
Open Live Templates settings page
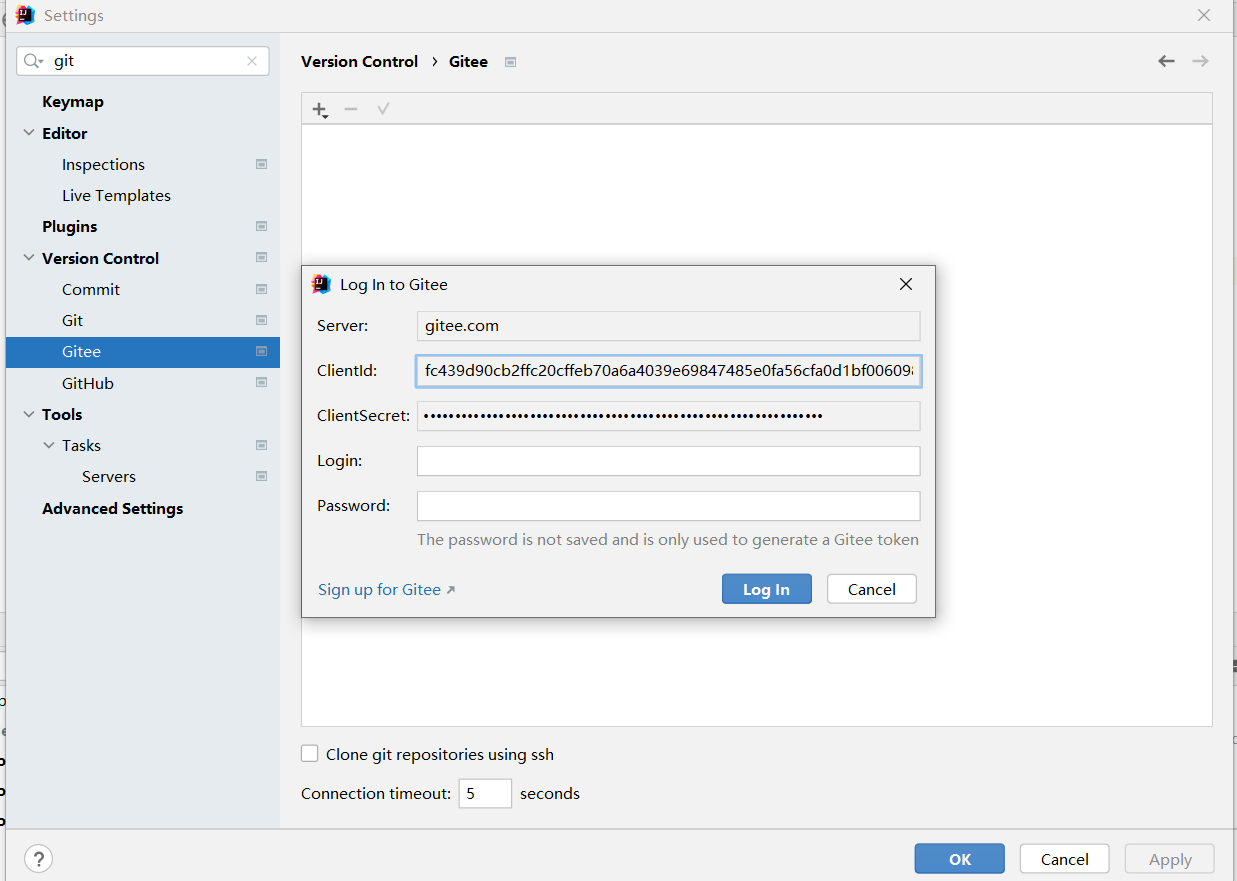click(116, 195)
